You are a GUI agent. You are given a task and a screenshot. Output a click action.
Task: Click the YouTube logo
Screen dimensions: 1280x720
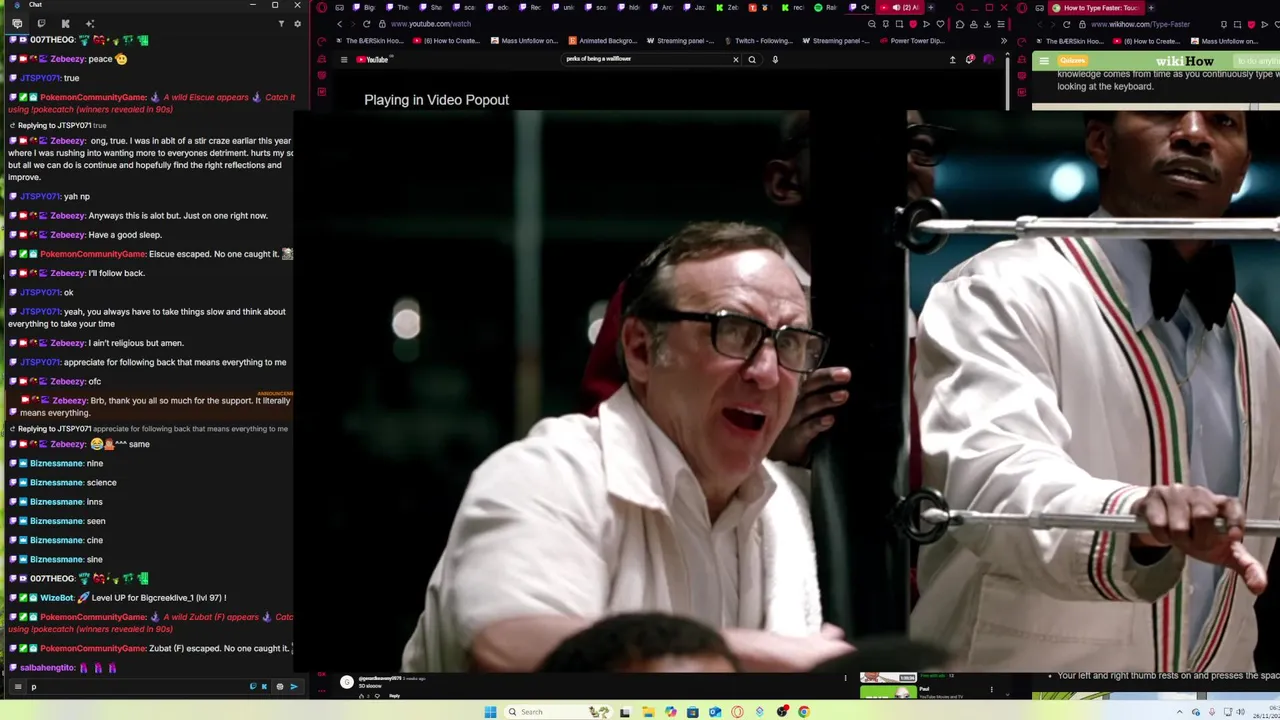(x=373, y=59)
